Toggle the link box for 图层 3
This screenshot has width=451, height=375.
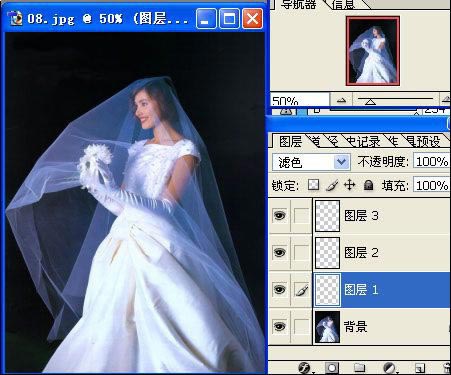tap(302, 216)
